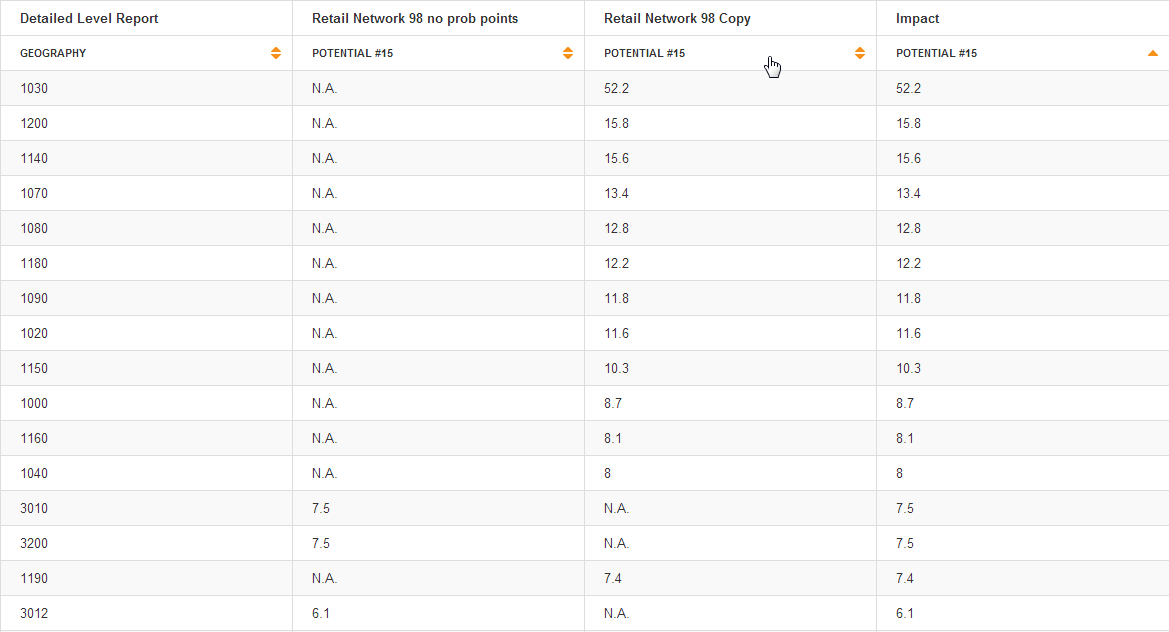Click the GEOGRAPHY column header label
The width and height of the screenshot is (1169, 632).
point(53,54)
